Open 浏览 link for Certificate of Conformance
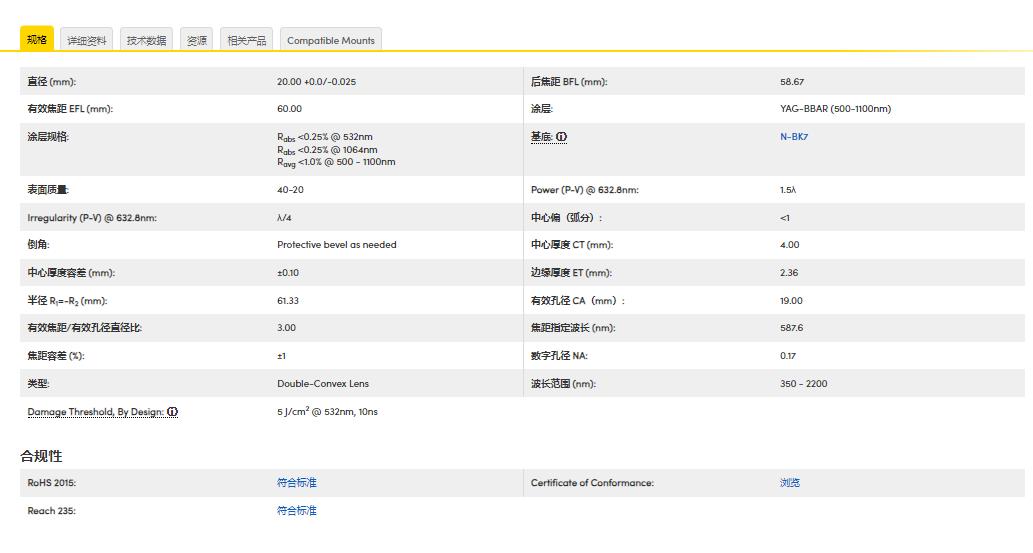 [789, 483]
